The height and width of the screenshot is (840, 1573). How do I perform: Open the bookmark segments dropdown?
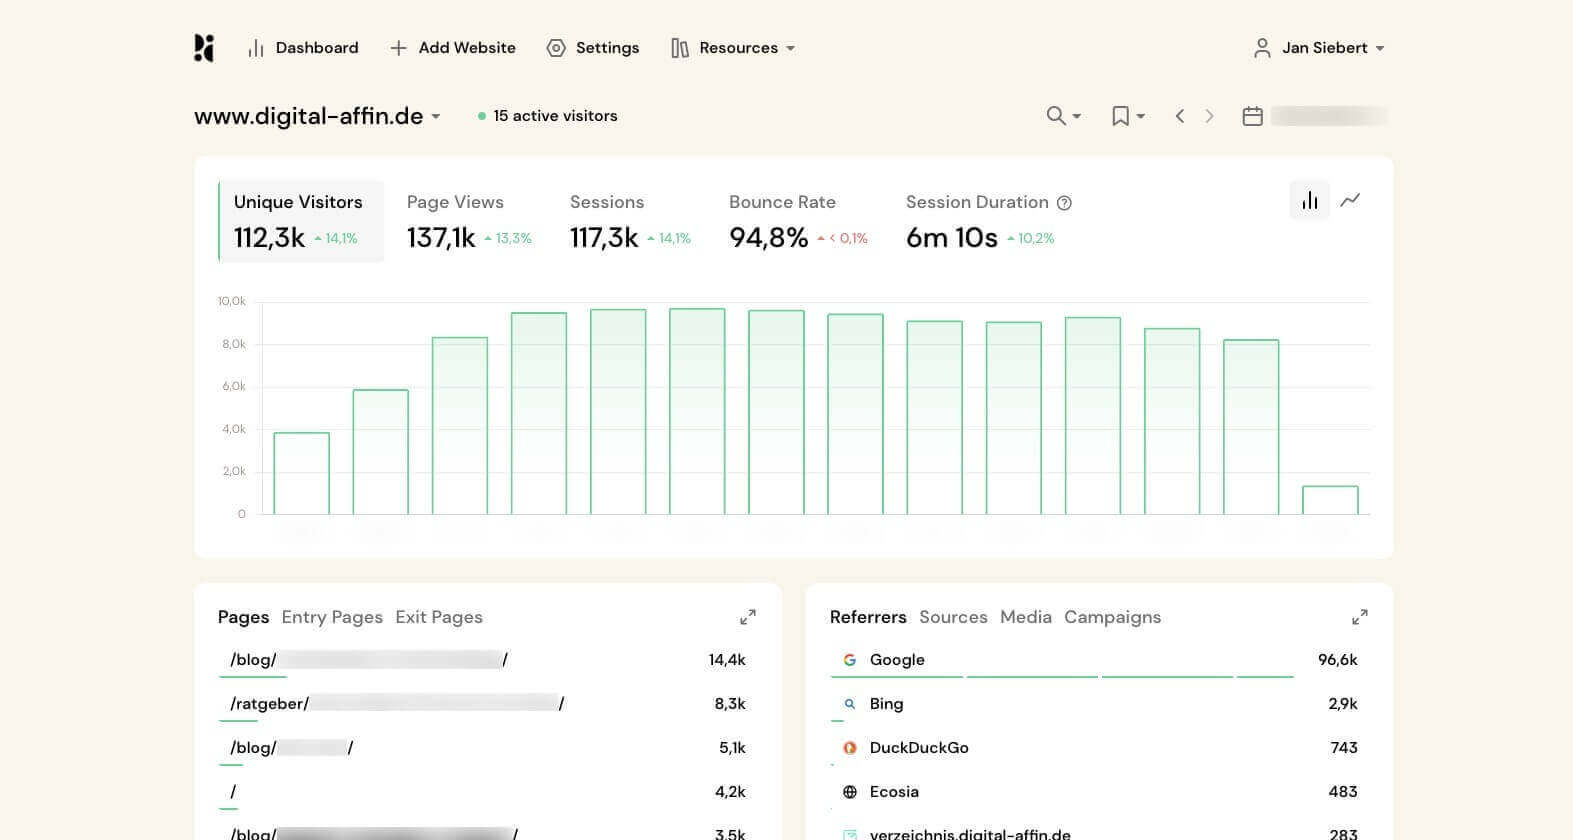pos(1128,116)
